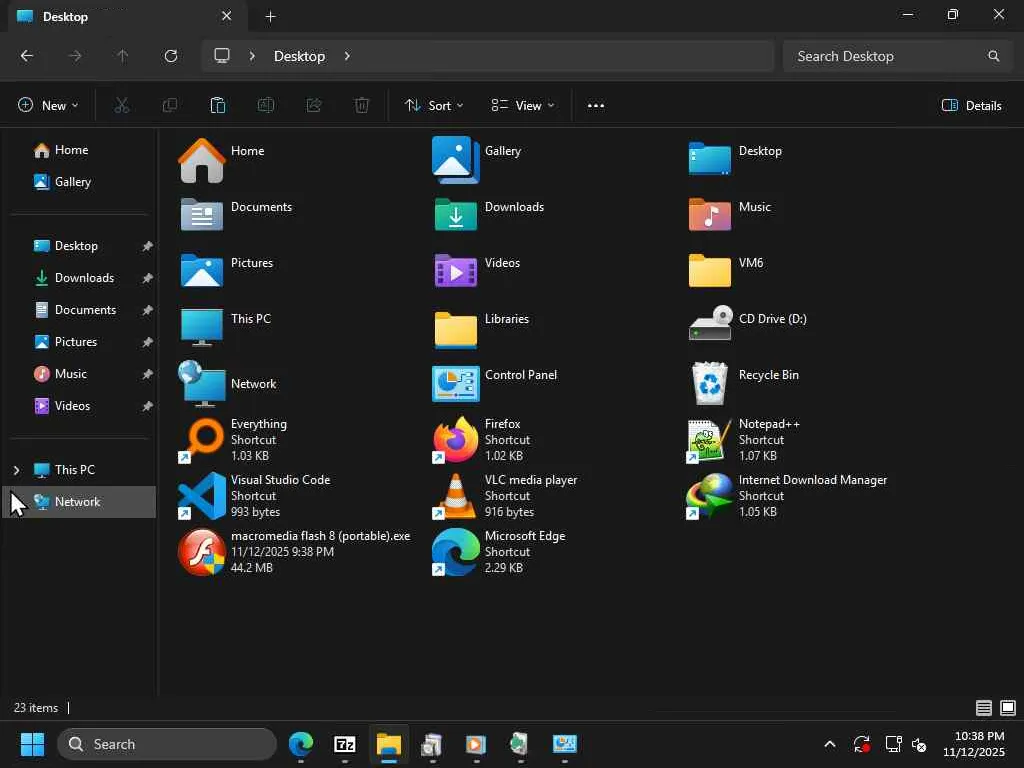This screenshot has height=768, width=1024.
Task: Select the Visual Studio Code shortcut
Action: click(x=202, y=496)
